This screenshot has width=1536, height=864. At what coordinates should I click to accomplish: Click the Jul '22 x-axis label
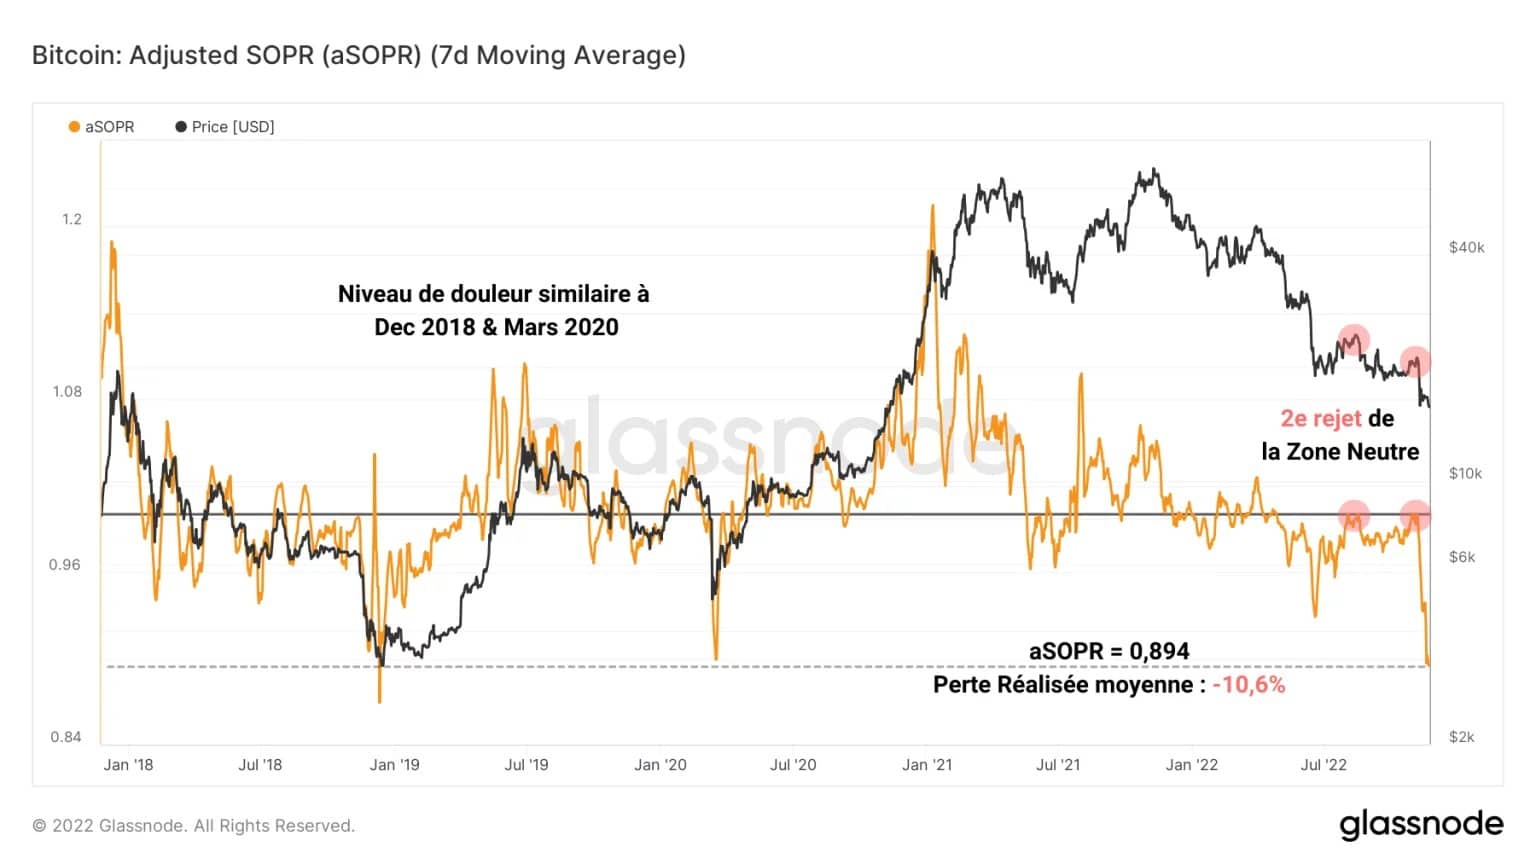[1323, 765]
